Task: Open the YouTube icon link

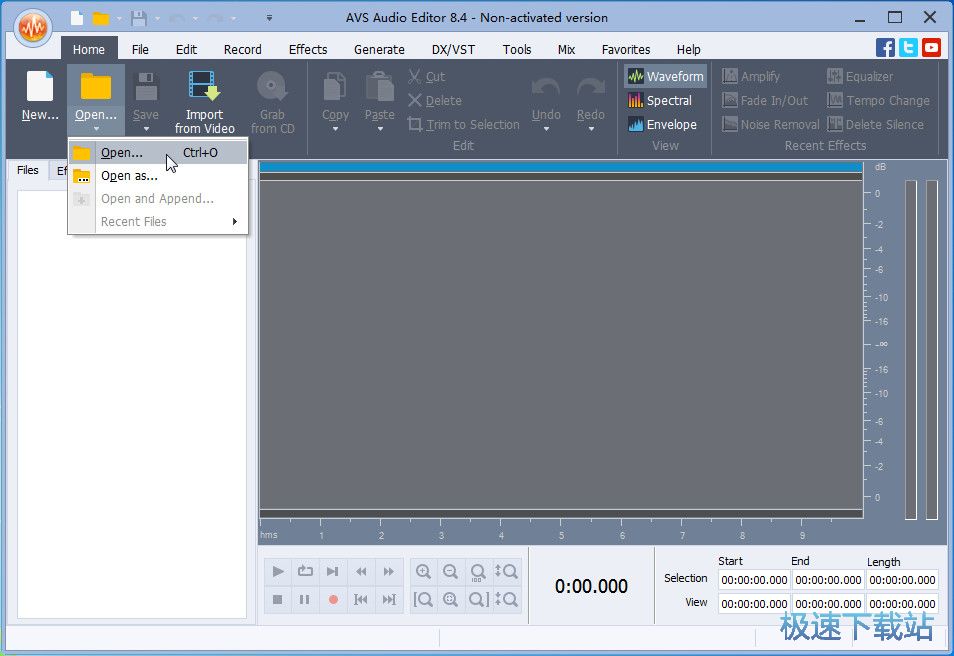Action: tap(931, 47)
